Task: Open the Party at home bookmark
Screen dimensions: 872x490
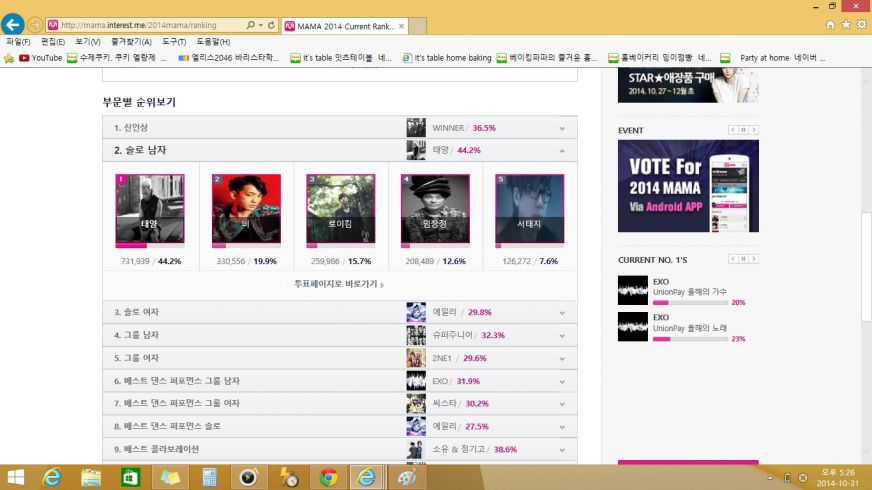Action: [773, 58]
